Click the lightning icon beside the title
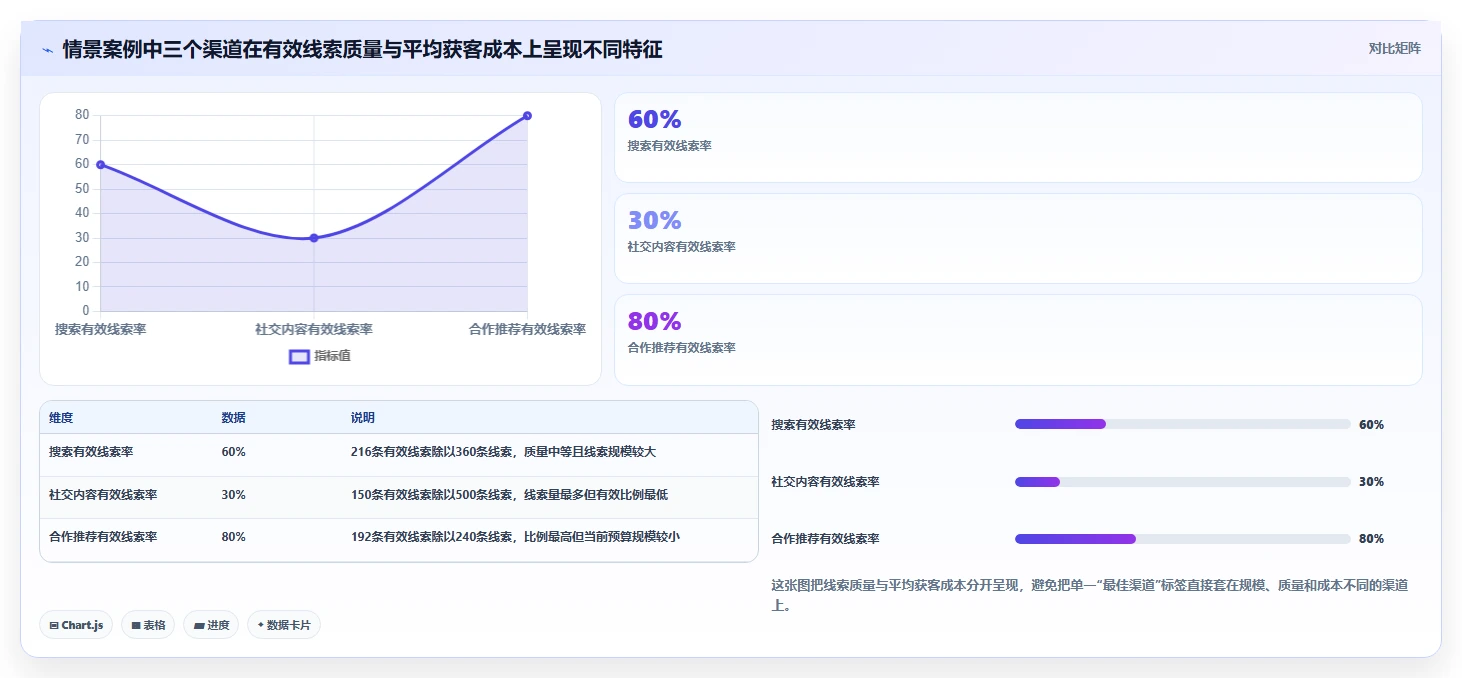Viewport: 1462px width, 678px height. click(47, 49)
